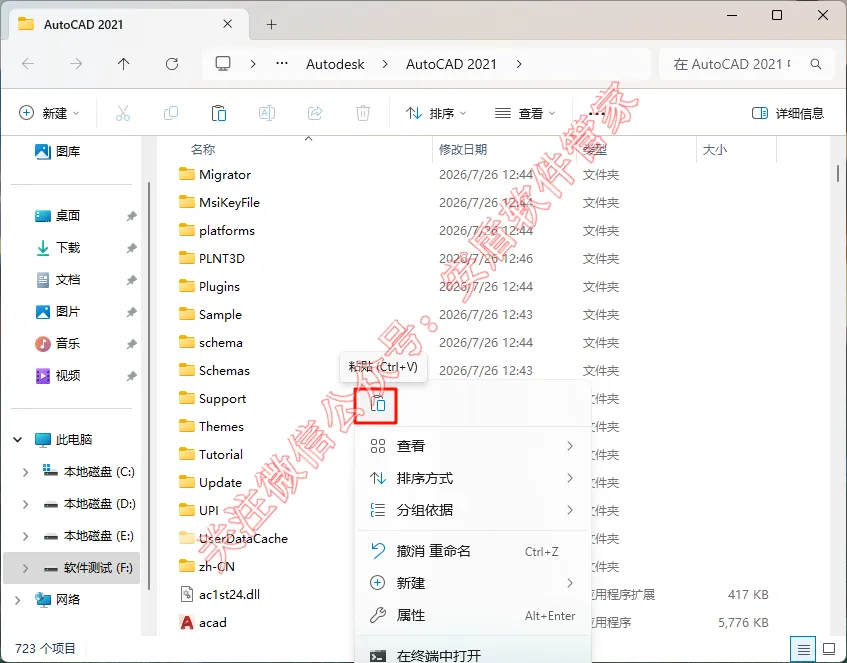Image resolution: width=847 pixels, height=663 pixels.
Task: Switch to details list view icon
Action: [x=803, y=649]
